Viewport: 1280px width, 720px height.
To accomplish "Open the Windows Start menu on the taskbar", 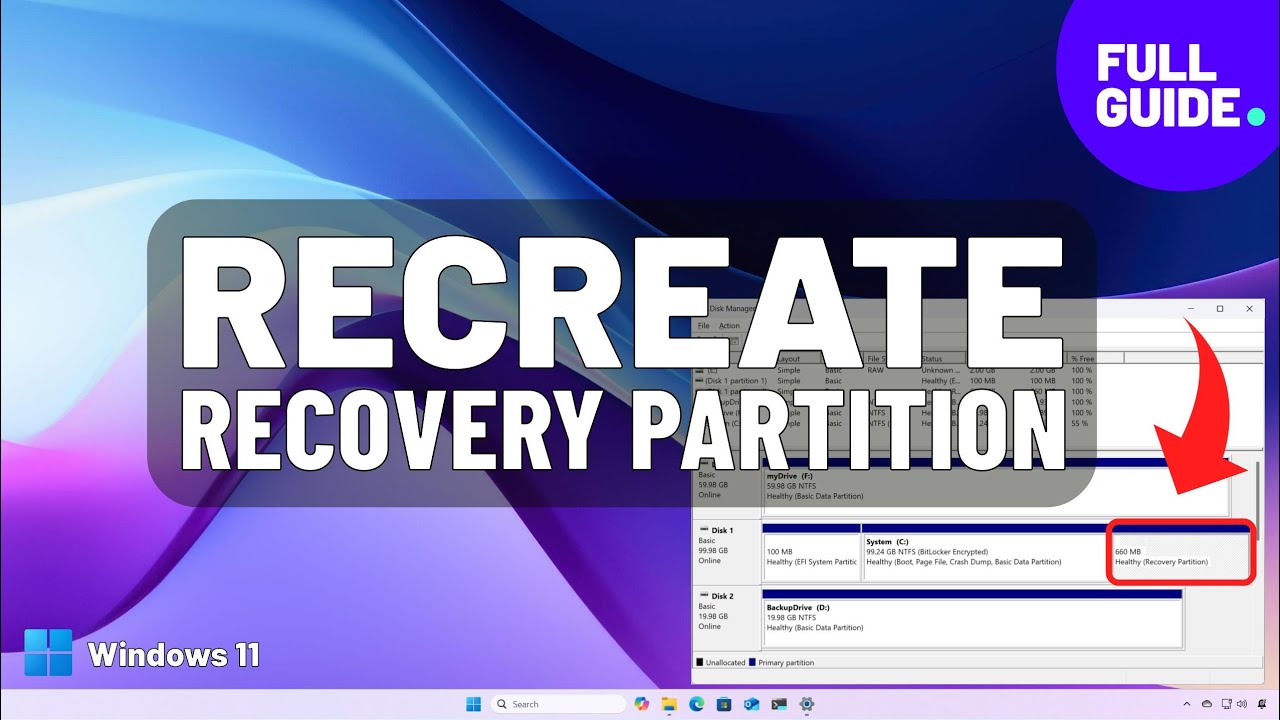I will point(474,704).
